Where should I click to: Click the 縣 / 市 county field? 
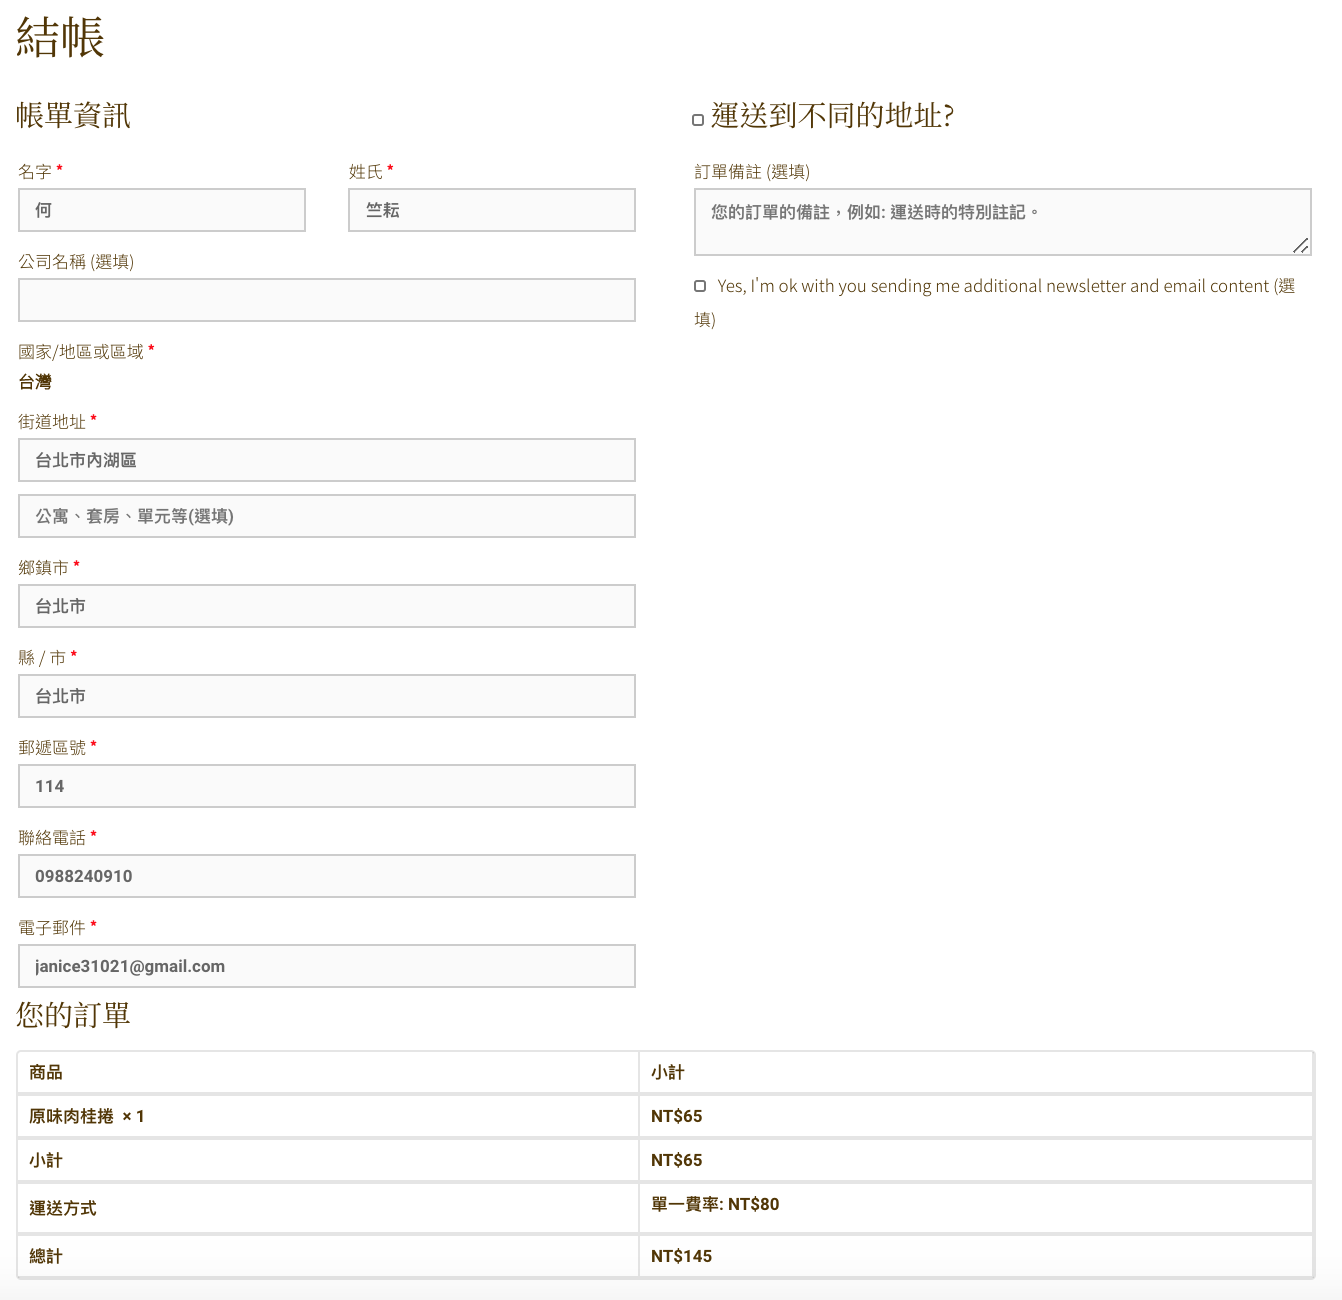coord(326,696)
